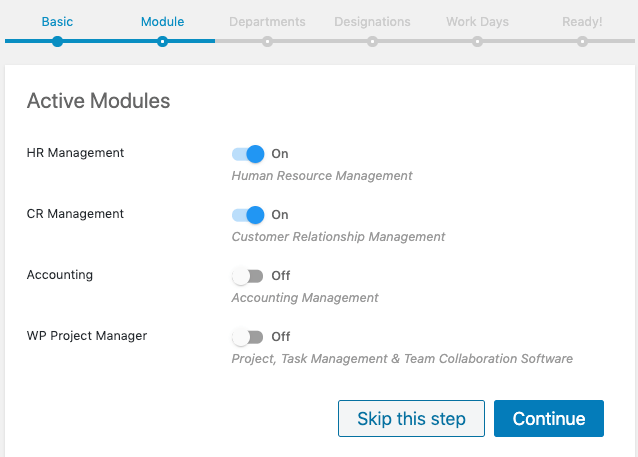This screenshot has width=638, height=457.
Task: Click the Departments progress dot
Action: [267, 42]
